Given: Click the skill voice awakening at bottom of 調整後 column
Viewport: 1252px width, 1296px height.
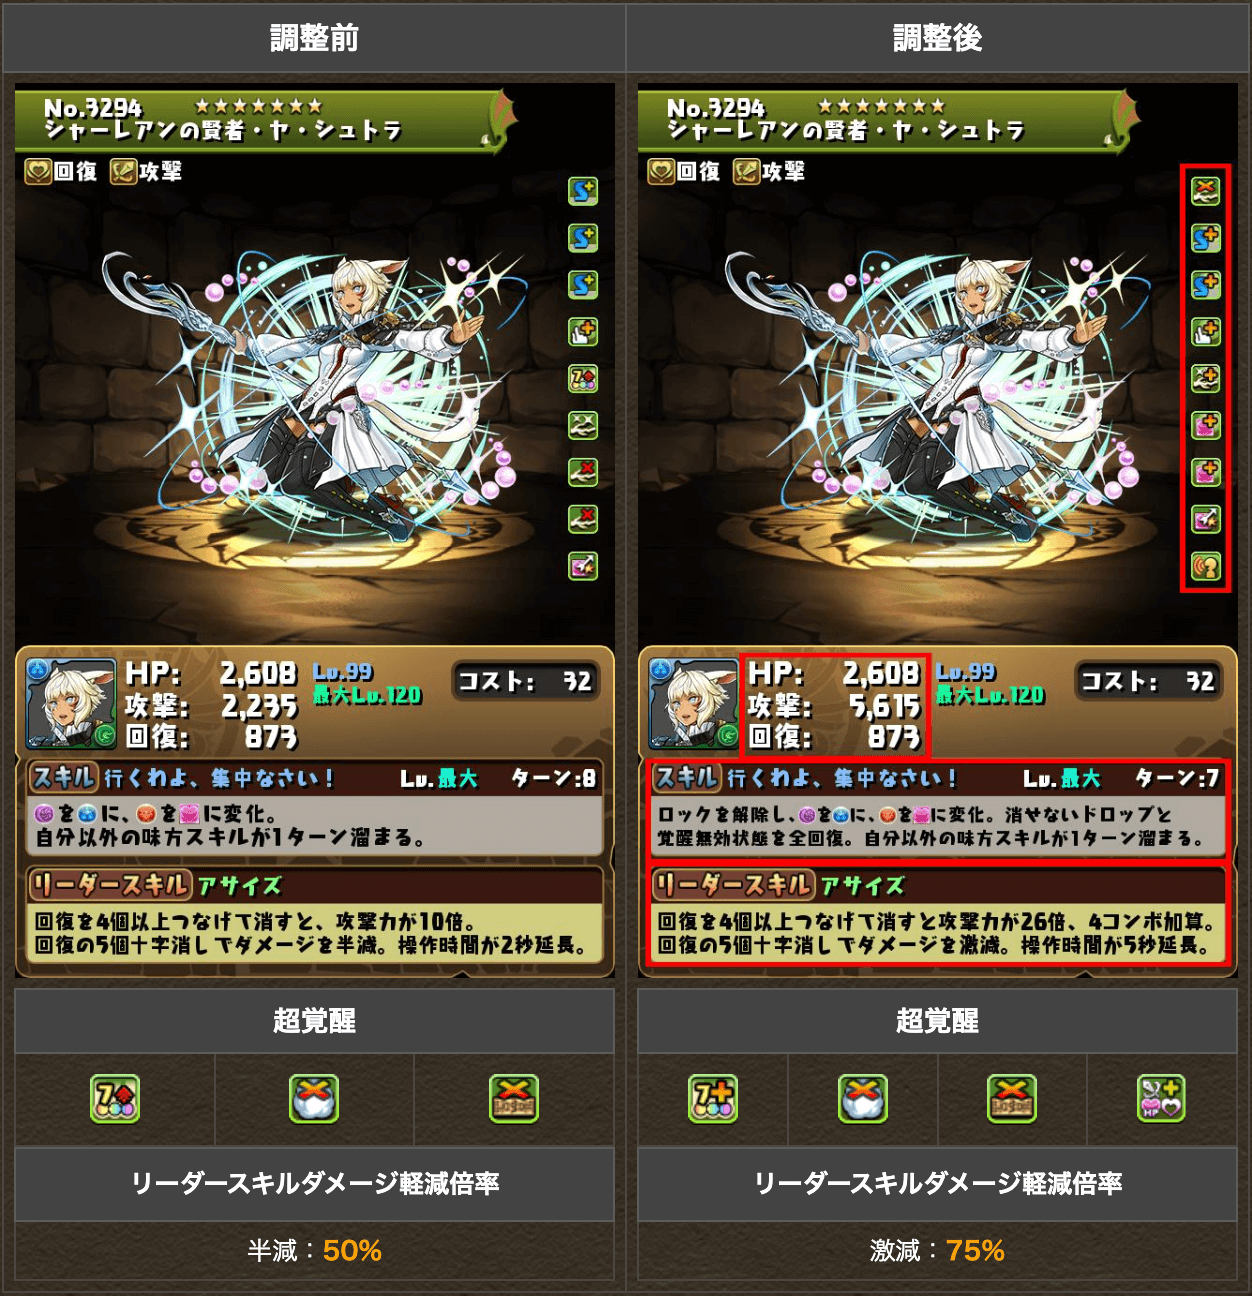Looking at the screenshot, I should pos(1206,567).
